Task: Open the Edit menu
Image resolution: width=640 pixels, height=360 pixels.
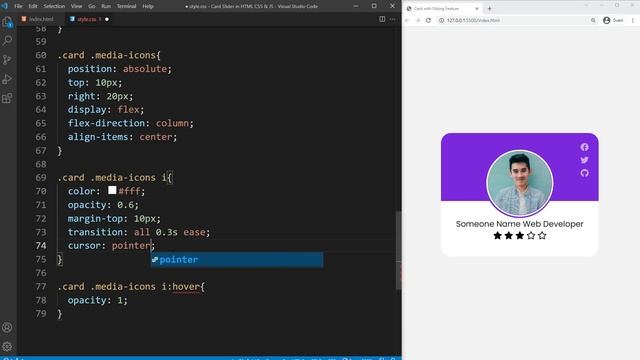Action: tap(33, 6)
